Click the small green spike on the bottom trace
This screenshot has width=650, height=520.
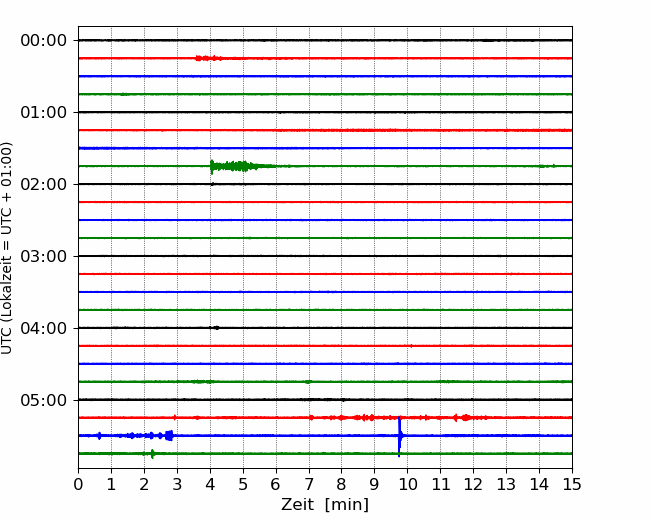point(153,454)
